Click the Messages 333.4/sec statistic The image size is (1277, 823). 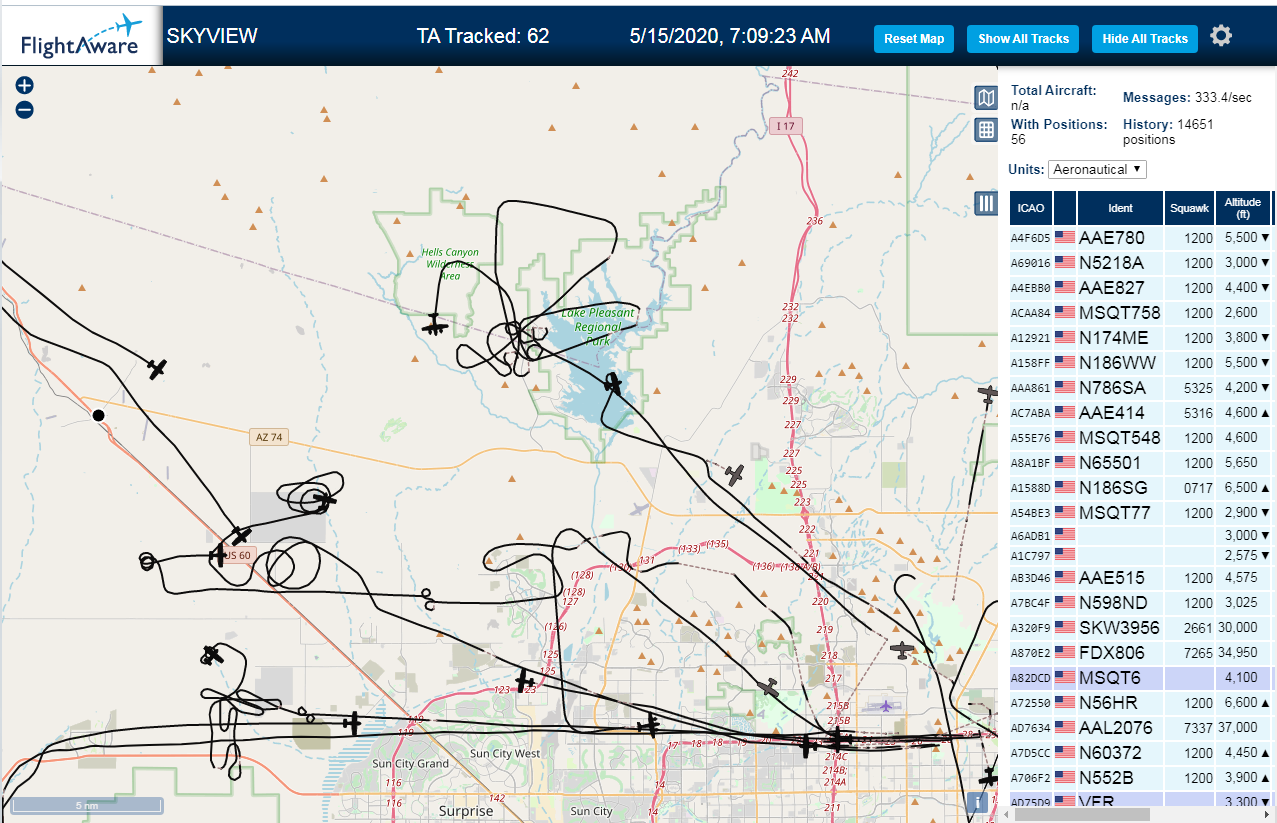[x=1187, y=97]
